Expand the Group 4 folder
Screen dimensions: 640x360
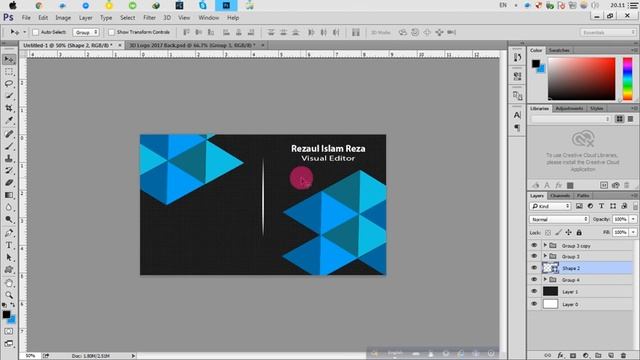(545, 280)
